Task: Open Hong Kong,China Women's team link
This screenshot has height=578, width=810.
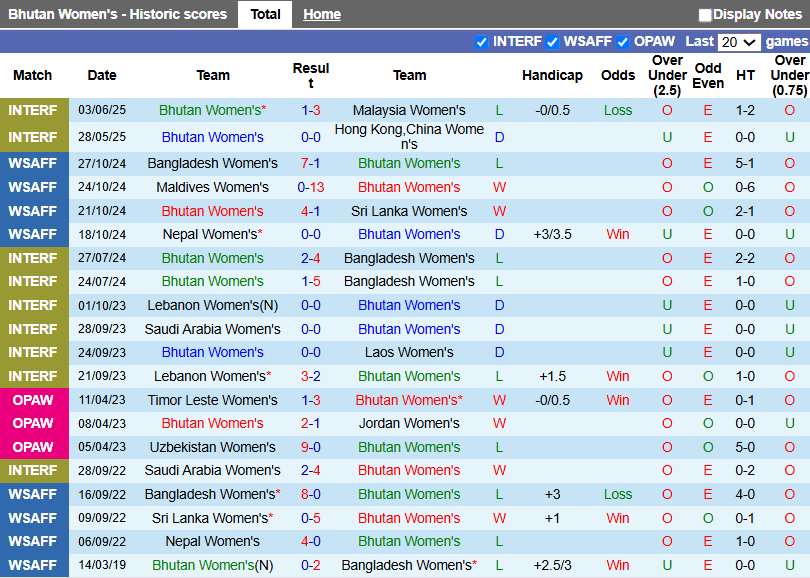Action: [409, 137]
